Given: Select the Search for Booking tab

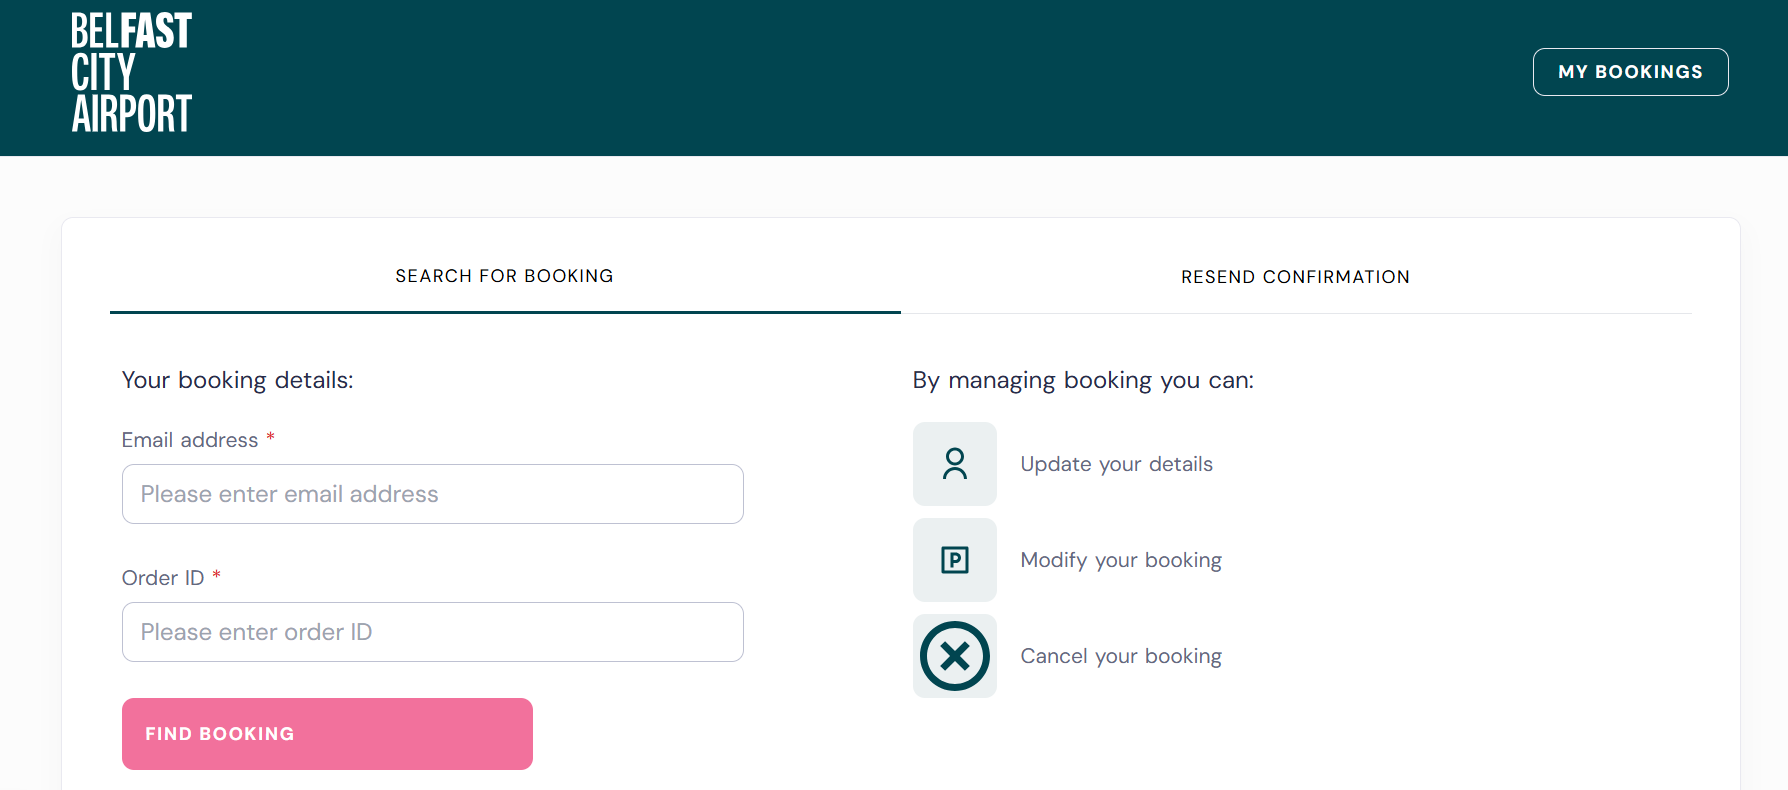Looking at the screenshot, I should 505,276.
